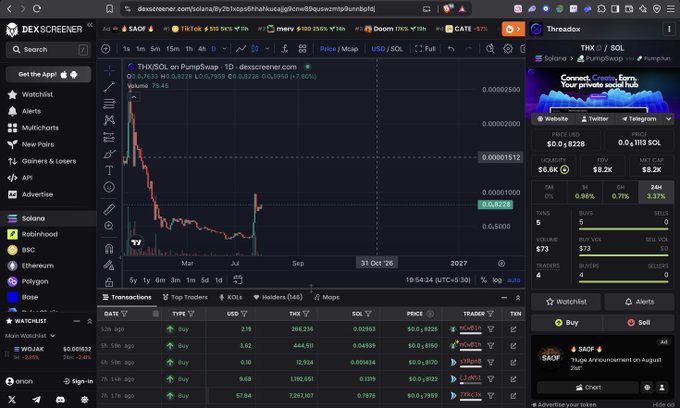Toggle magnet mode on chart
680x408 pixels.
tap(109, 248)
